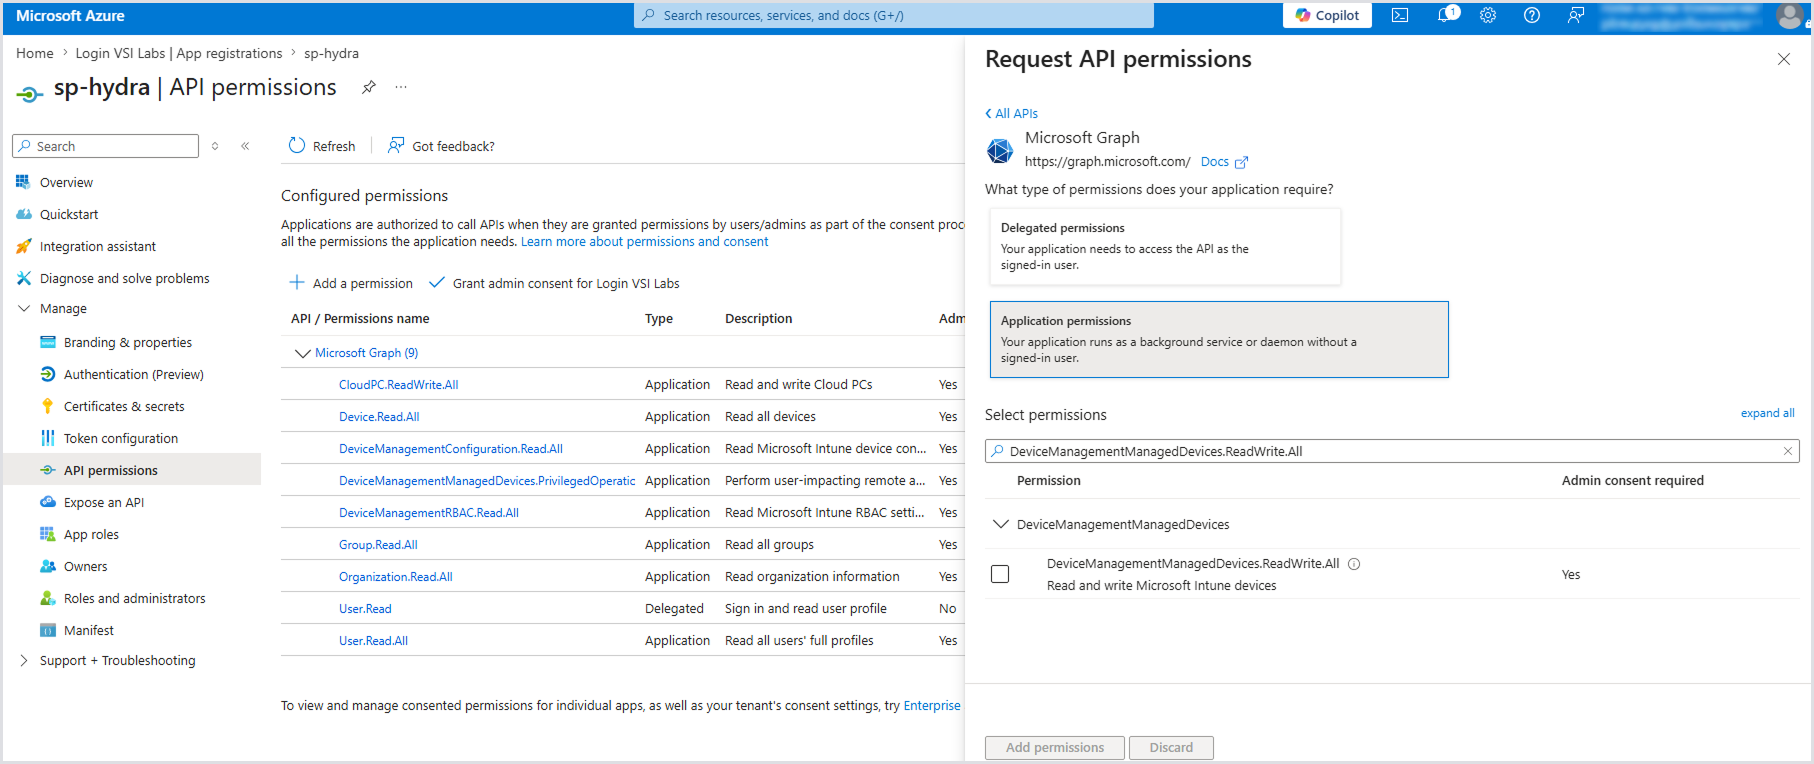Screen dimensions: 1814x764
Task: Click Got feedback? button
Action: [x=441, y=146]
